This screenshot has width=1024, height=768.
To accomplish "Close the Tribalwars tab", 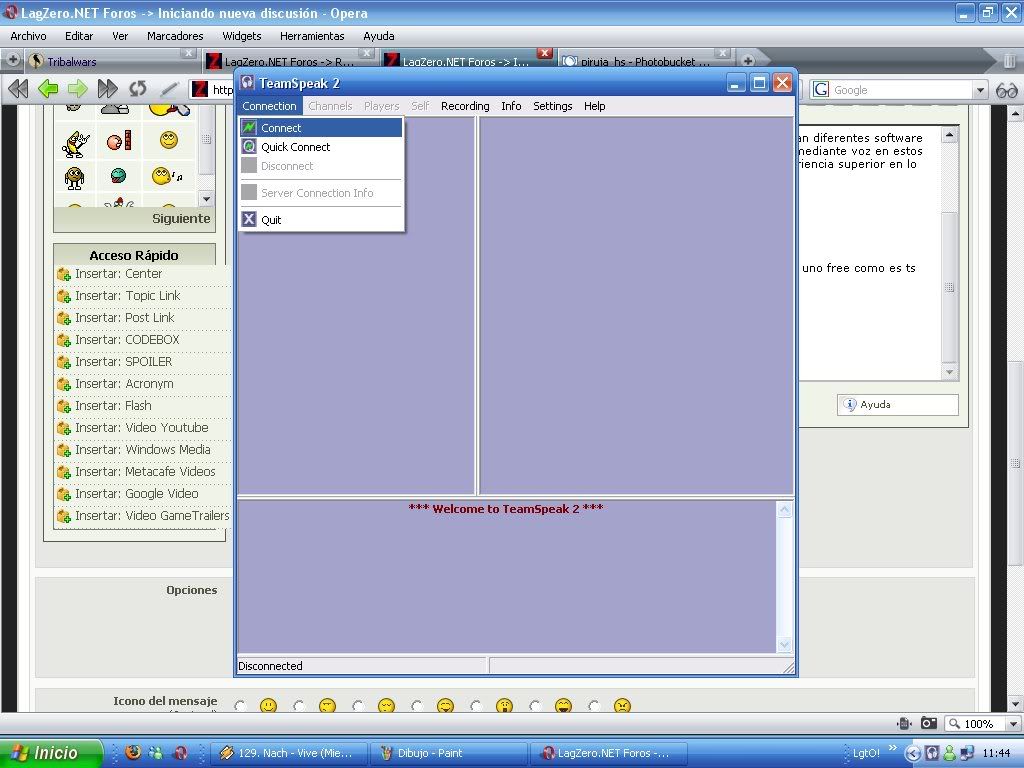I will pyautogui.click(x=188, y=53).
